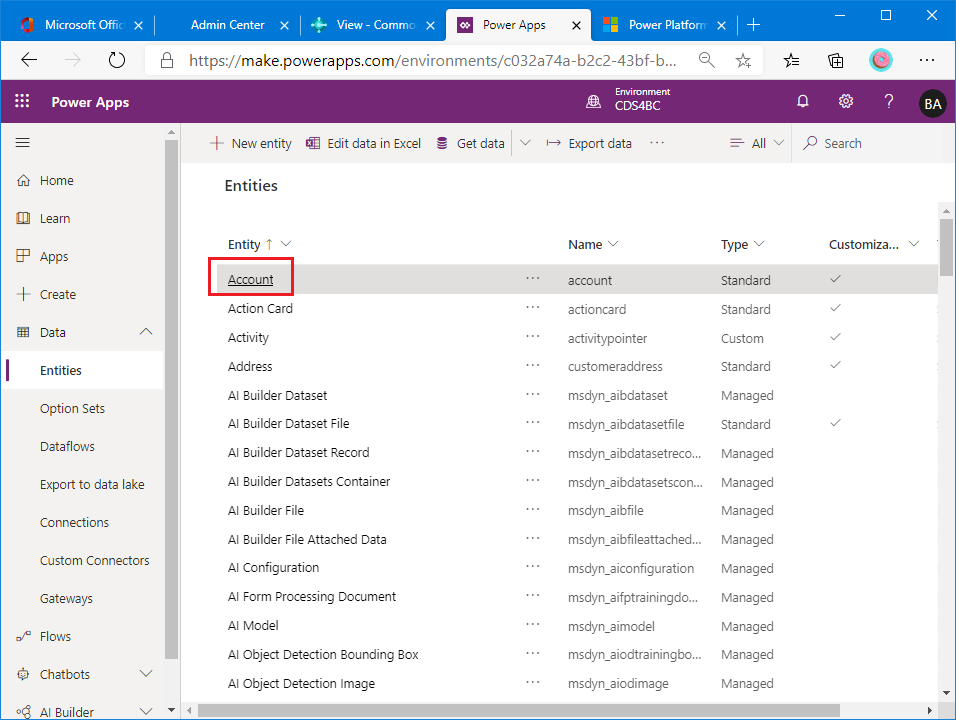
Task: Open the settings gear in Power Apps header
Action: click(846, 101)
